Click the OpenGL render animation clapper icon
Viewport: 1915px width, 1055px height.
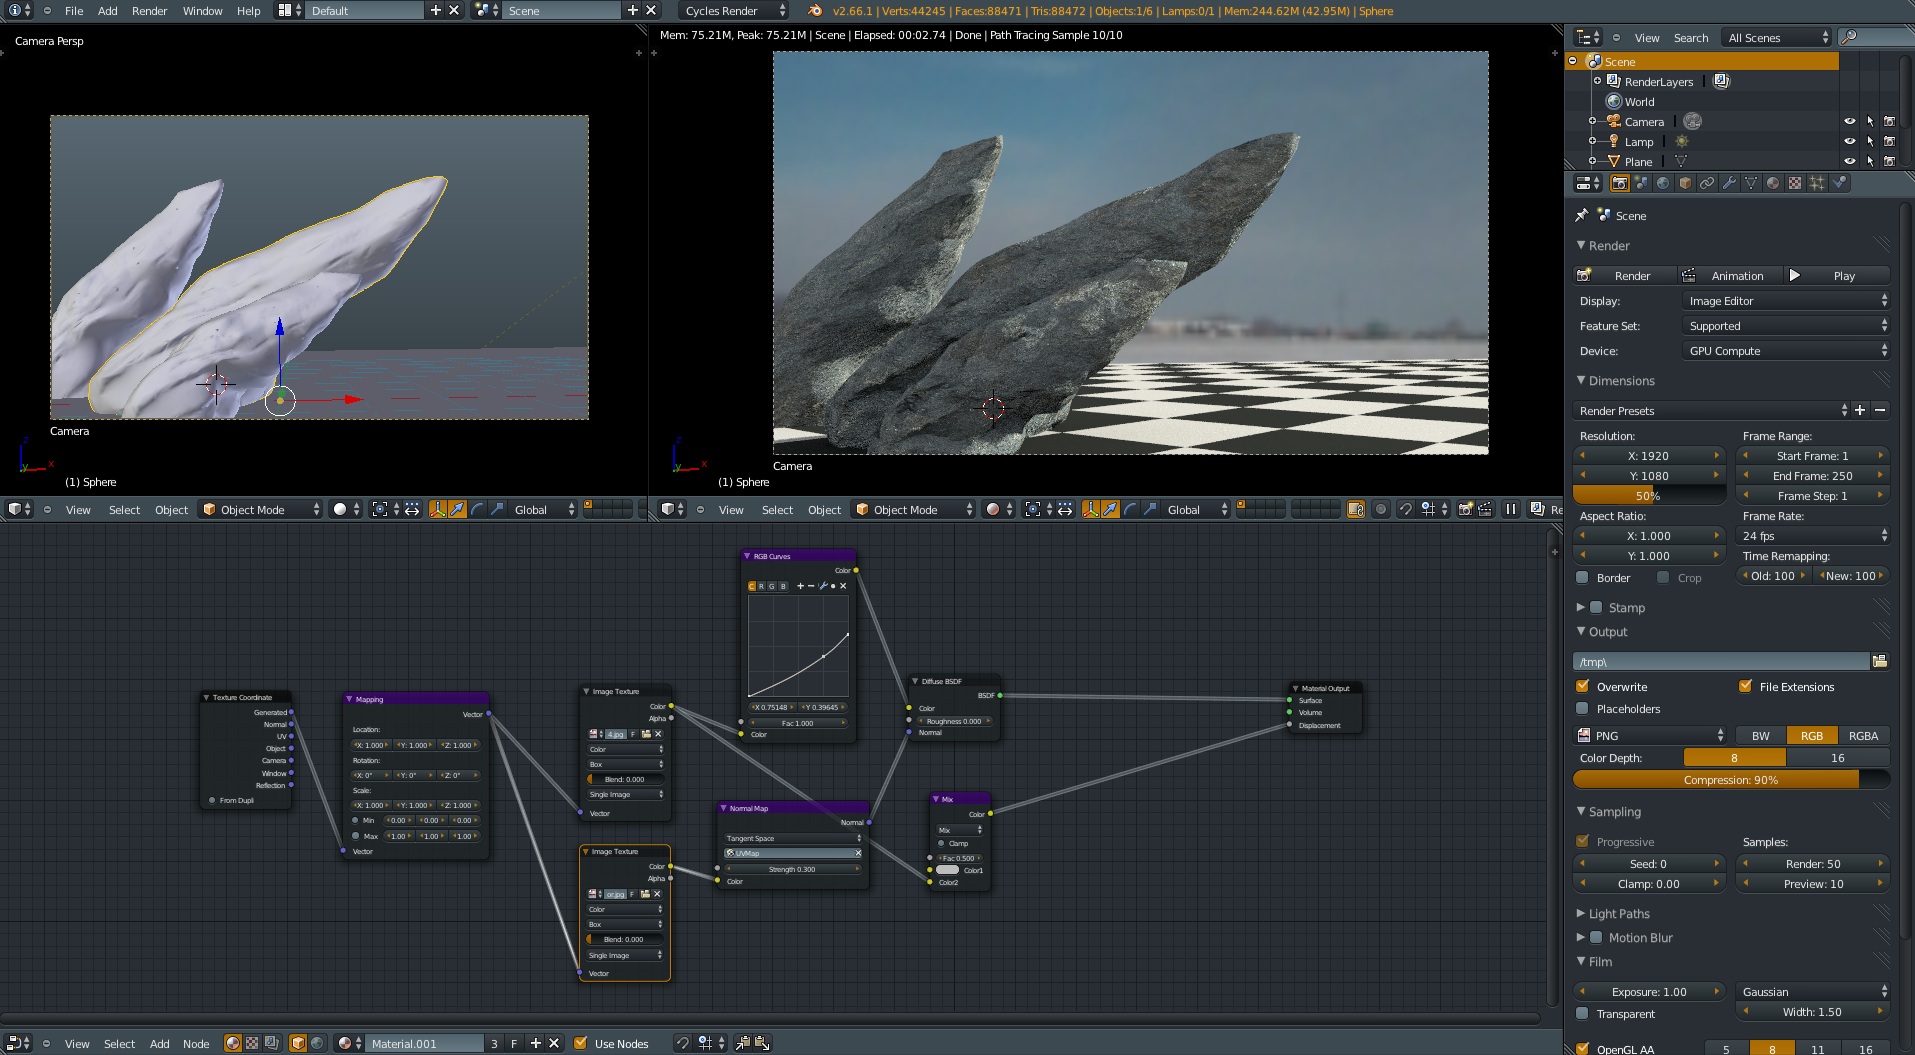pyautogui.click(x=1485, y=509)
